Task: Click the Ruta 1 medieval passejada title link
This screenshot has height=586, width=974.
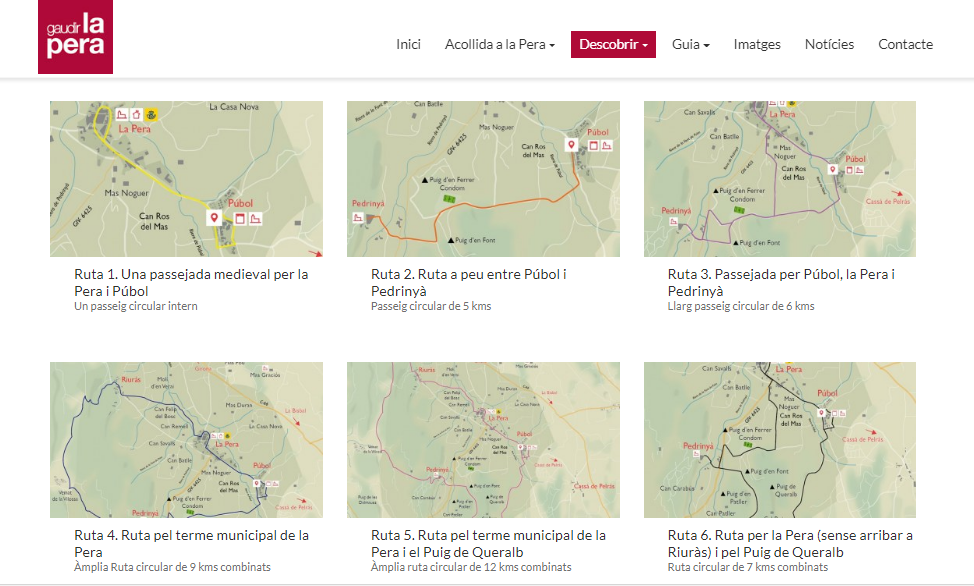Action: (190, 282)
